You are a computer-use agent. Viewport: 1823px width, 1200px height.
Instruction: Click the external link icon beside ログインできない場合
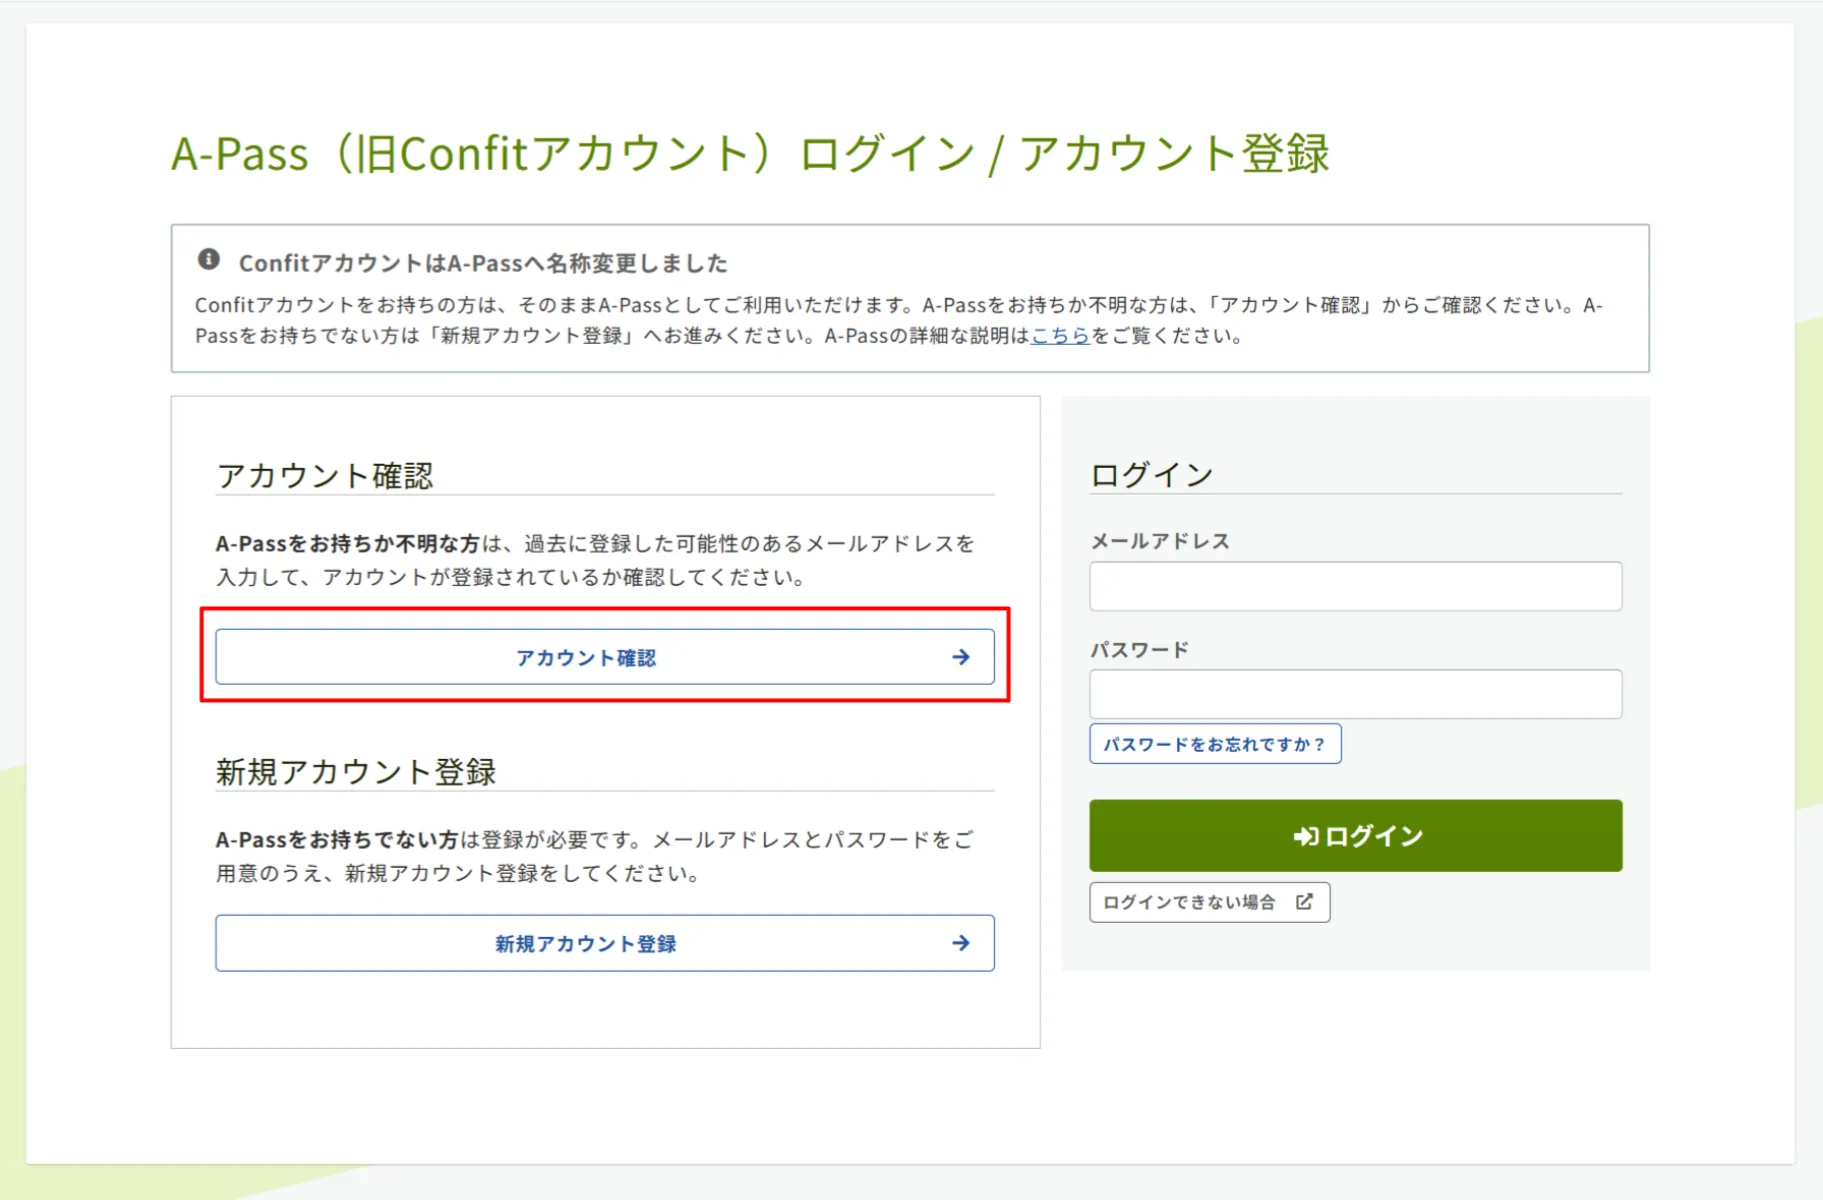1302,901
